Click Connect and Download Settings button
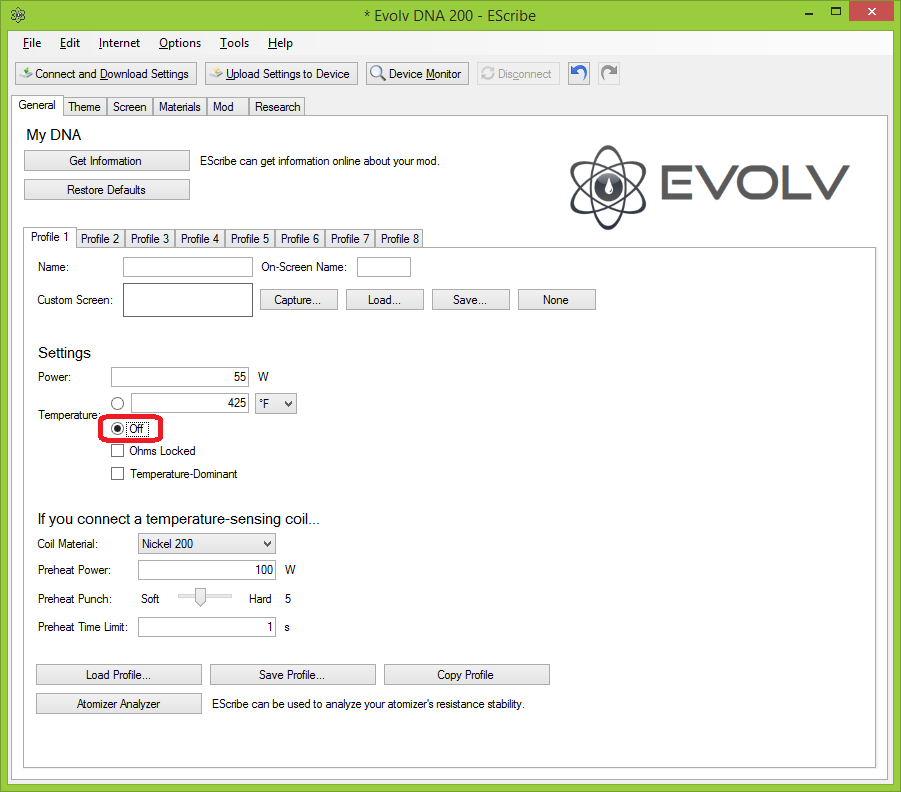 104,74
